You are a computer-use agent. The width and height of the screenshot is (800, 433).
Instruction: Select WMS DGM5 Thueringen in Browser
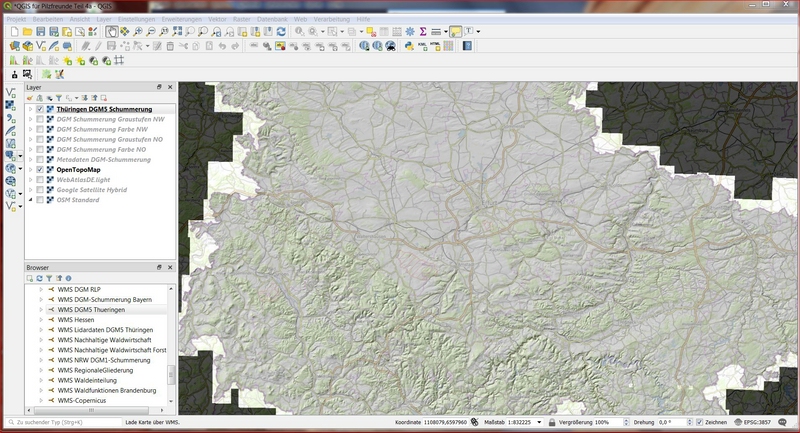(x=91, y=310)
